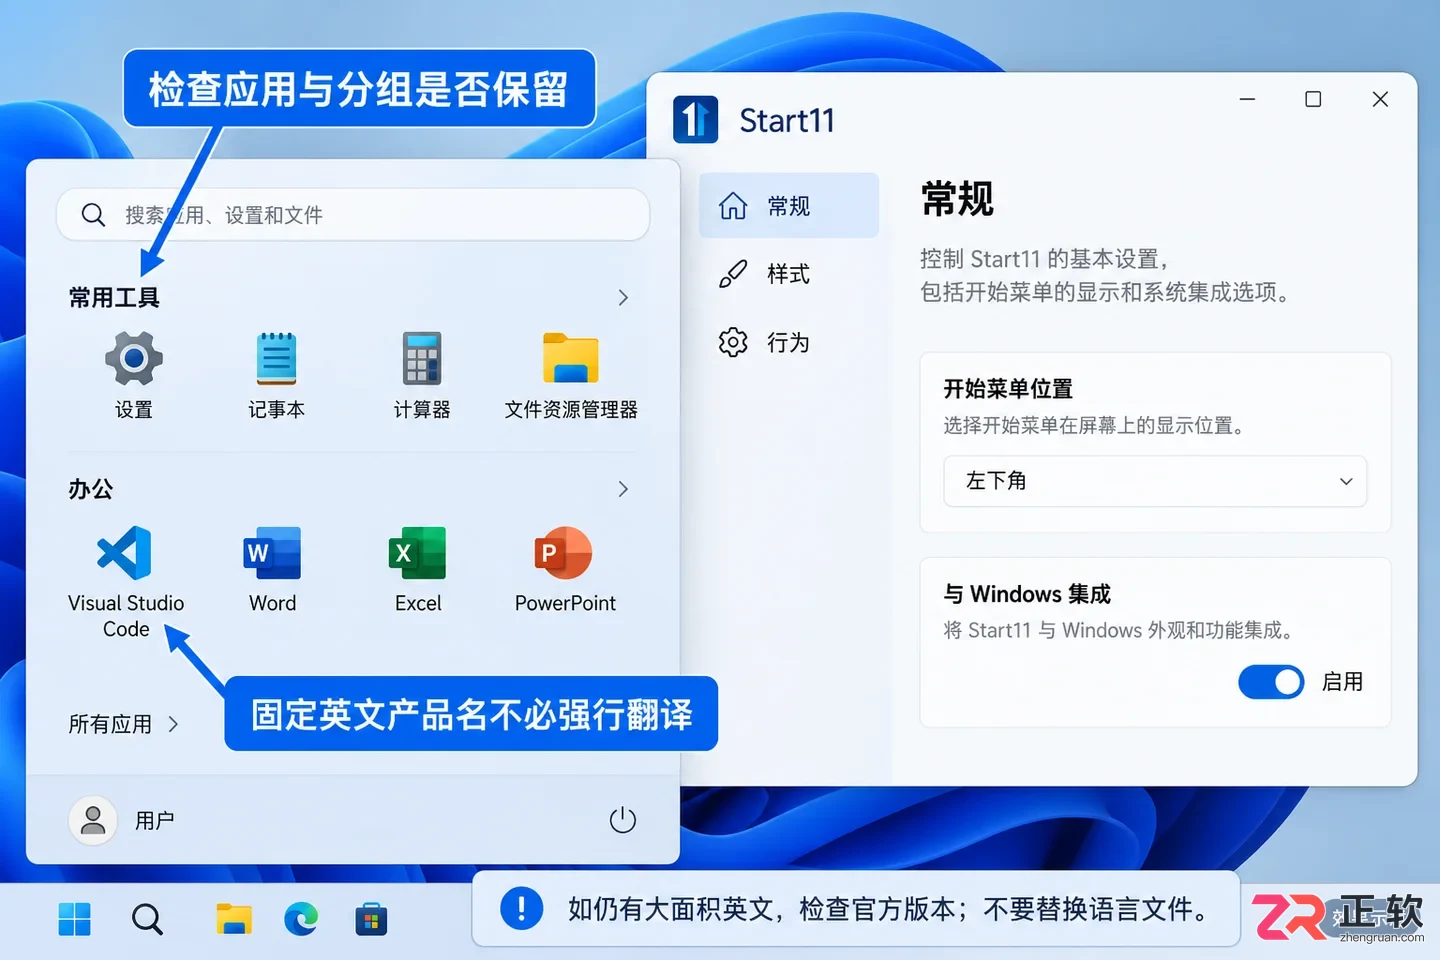This screenshot has height=960, width=1440.
Task: Click the 常用工具 group title
Action: point(114,297)
